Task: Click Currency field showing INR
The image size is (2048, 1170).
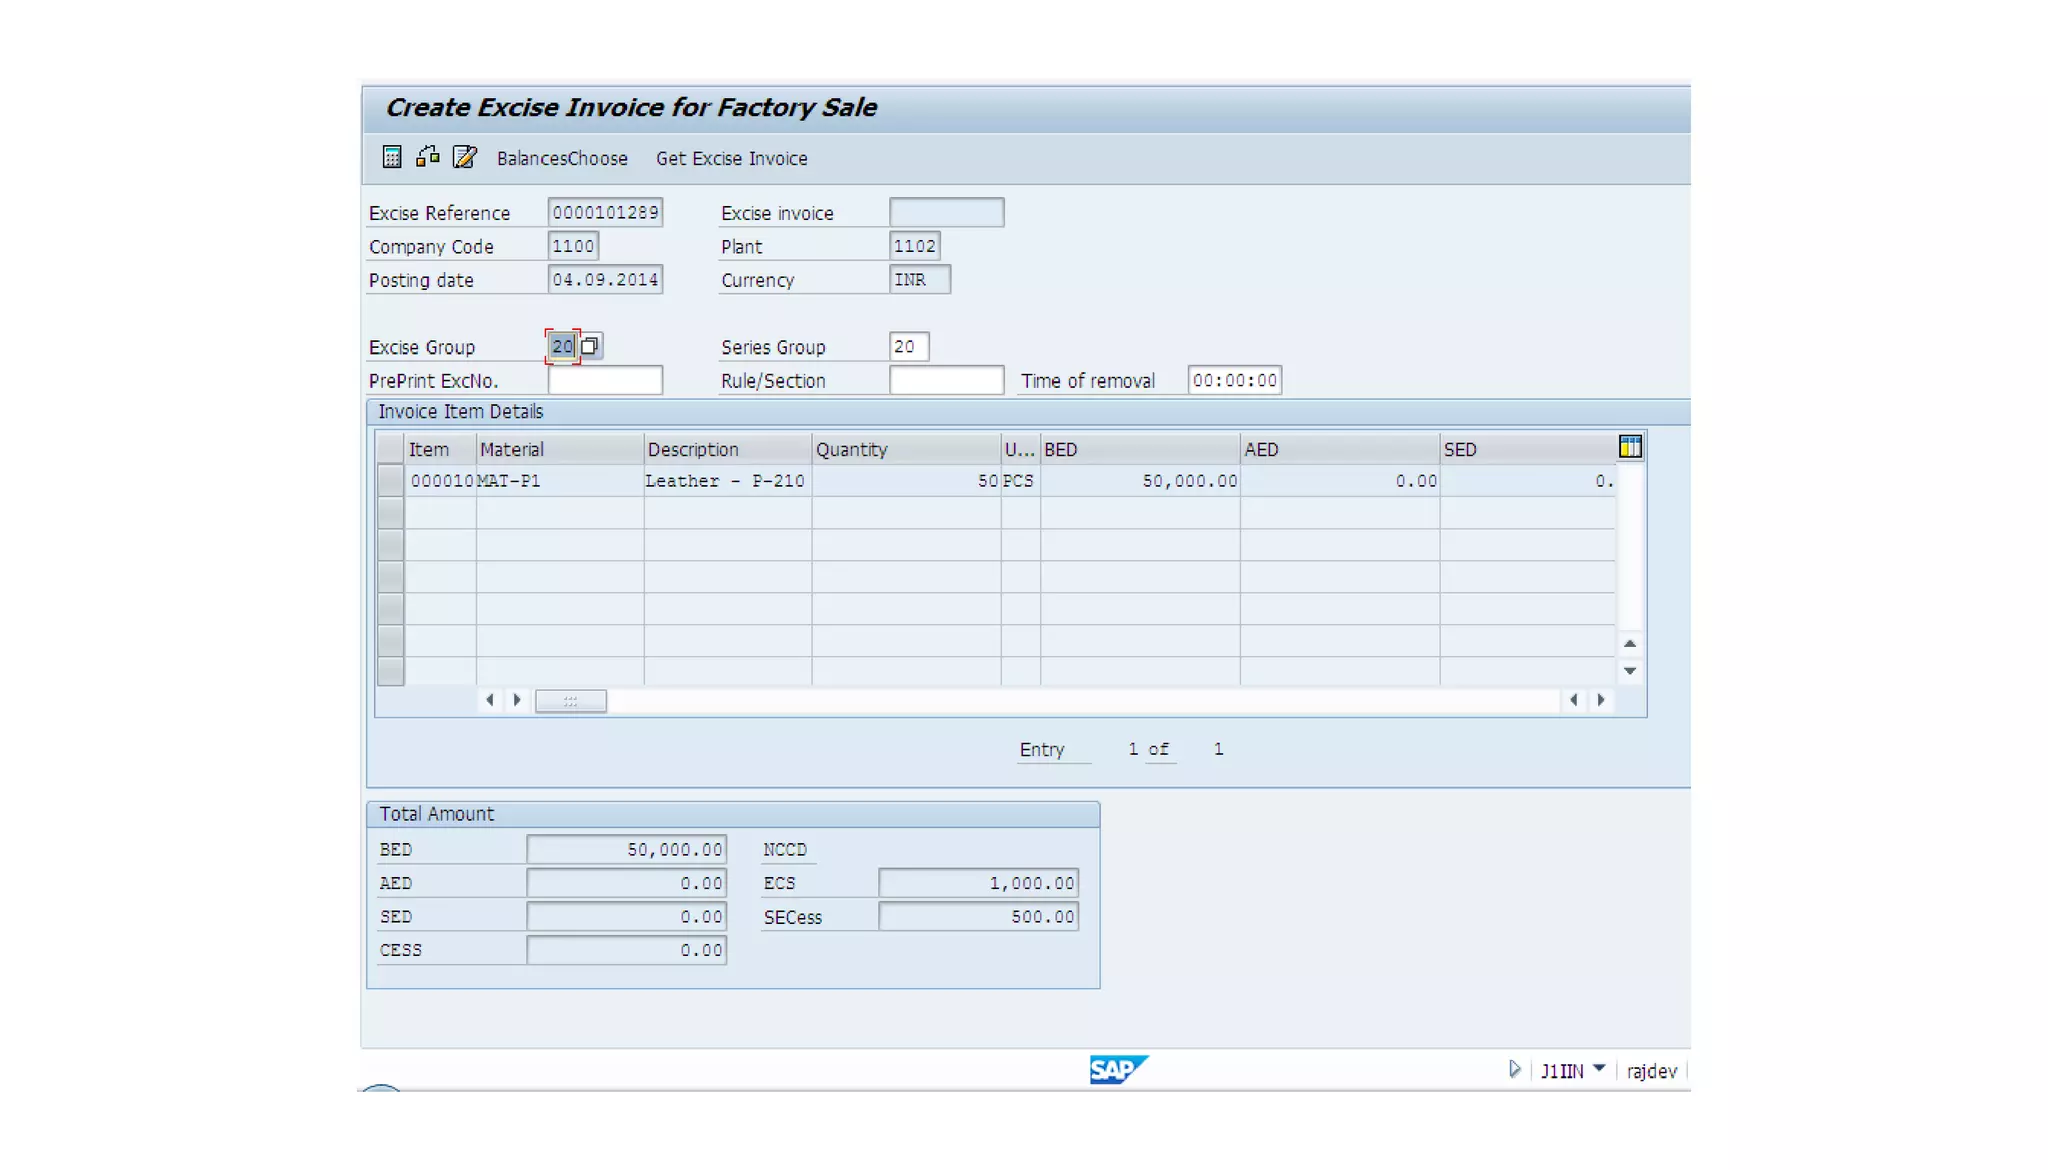Action: 920,280
